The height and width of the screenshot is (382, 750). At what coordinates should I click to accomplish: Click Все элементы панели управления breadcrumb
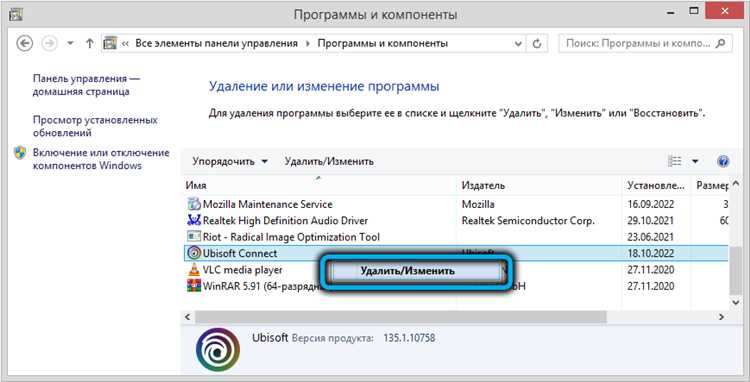pyautogui.click(x=216, y=44)
